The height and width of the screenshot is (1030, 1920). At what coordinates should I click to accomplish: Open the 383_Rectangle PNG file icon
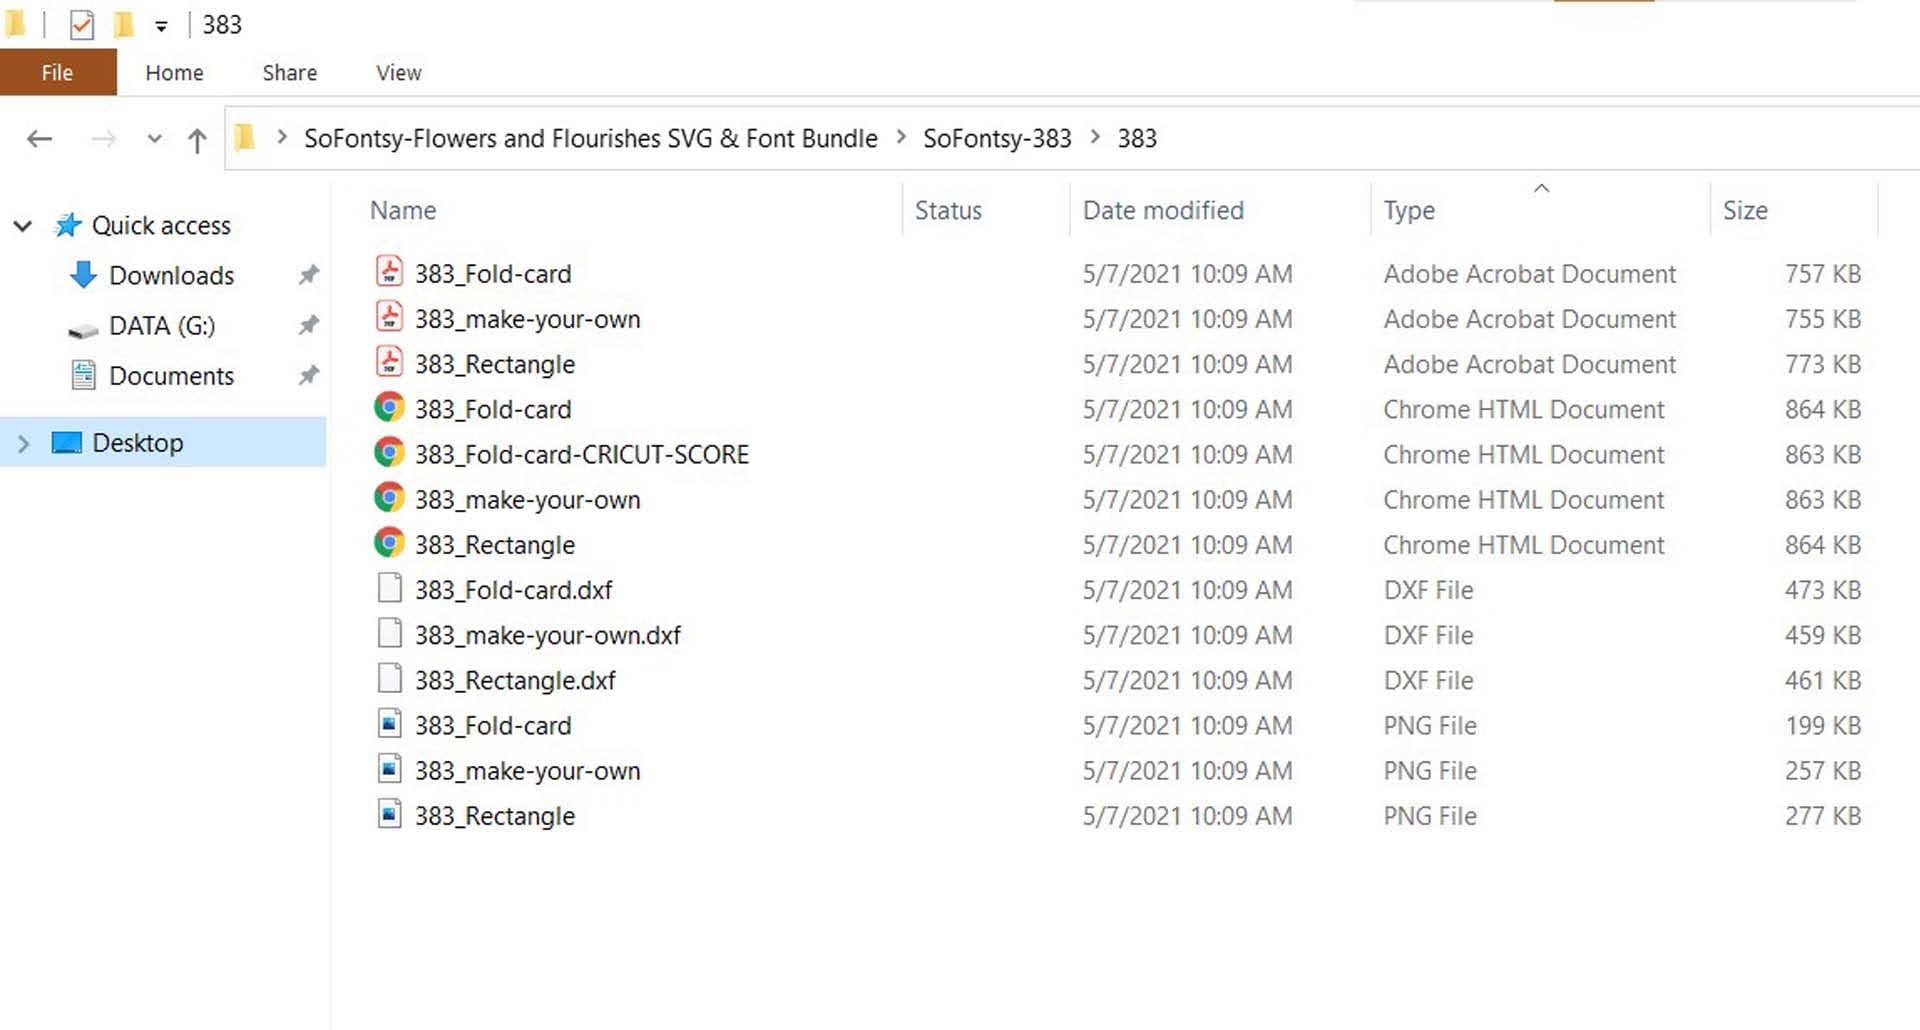point(389,815)
